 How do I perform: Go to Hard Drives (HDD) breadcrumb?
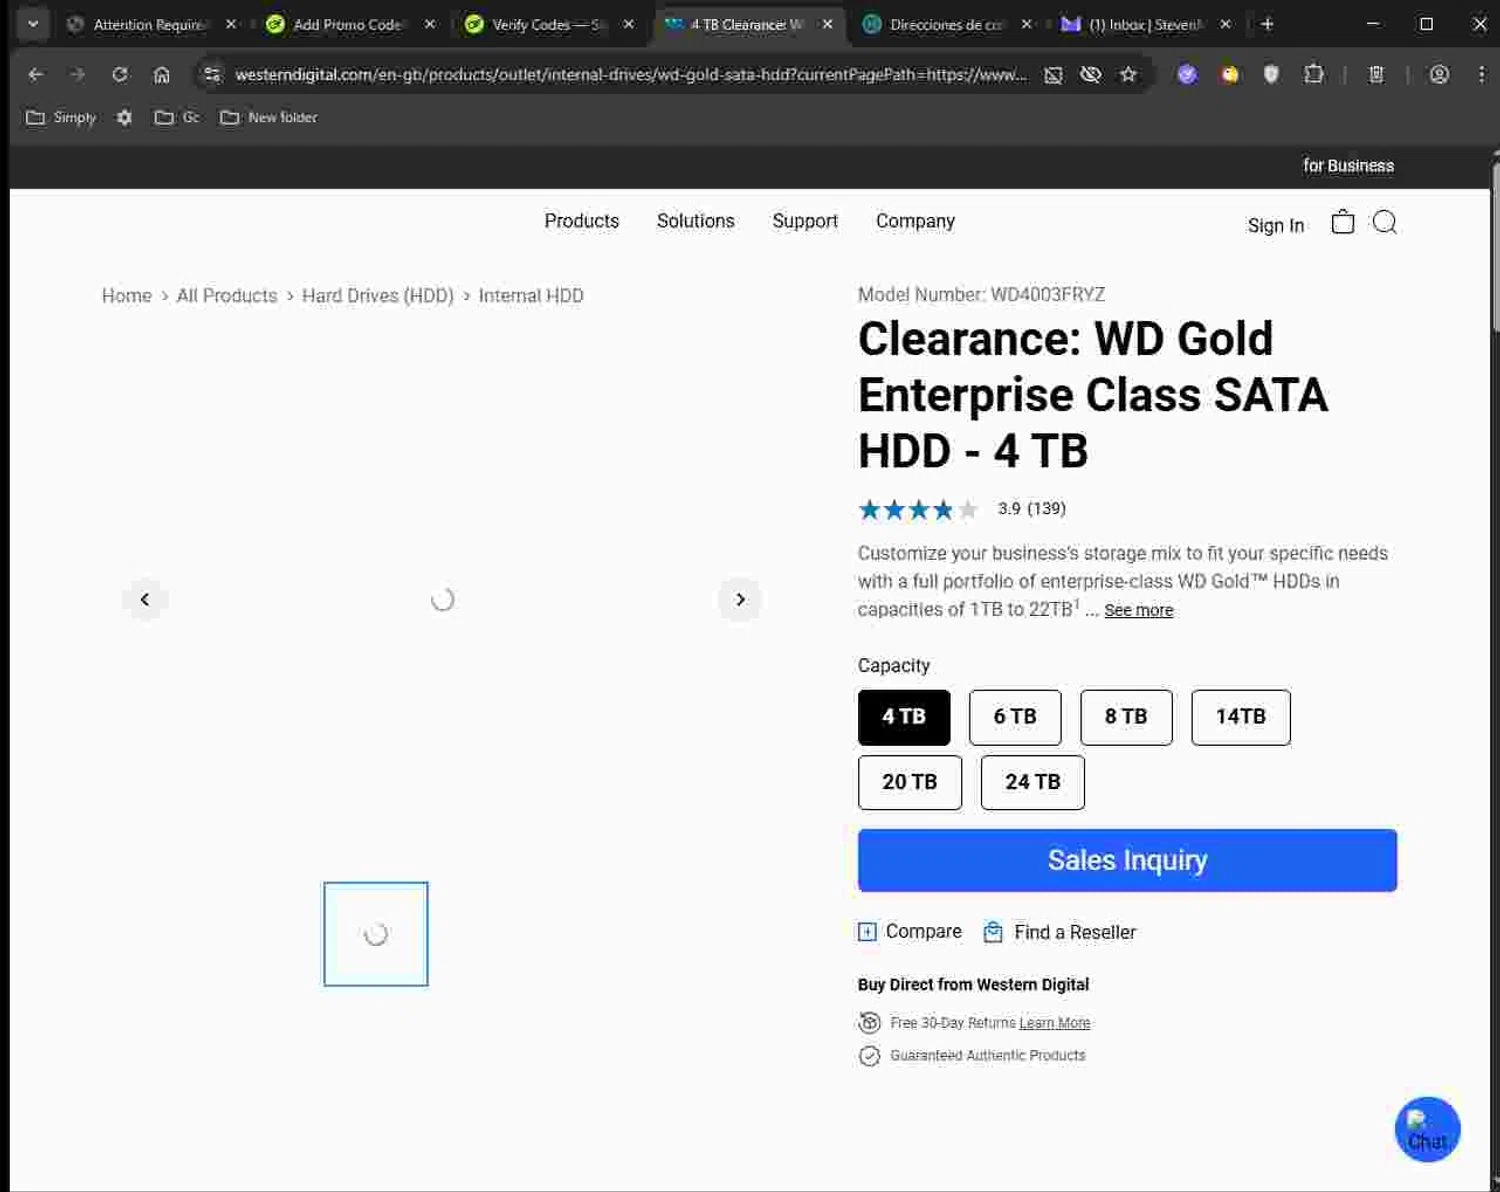(378, 296)
